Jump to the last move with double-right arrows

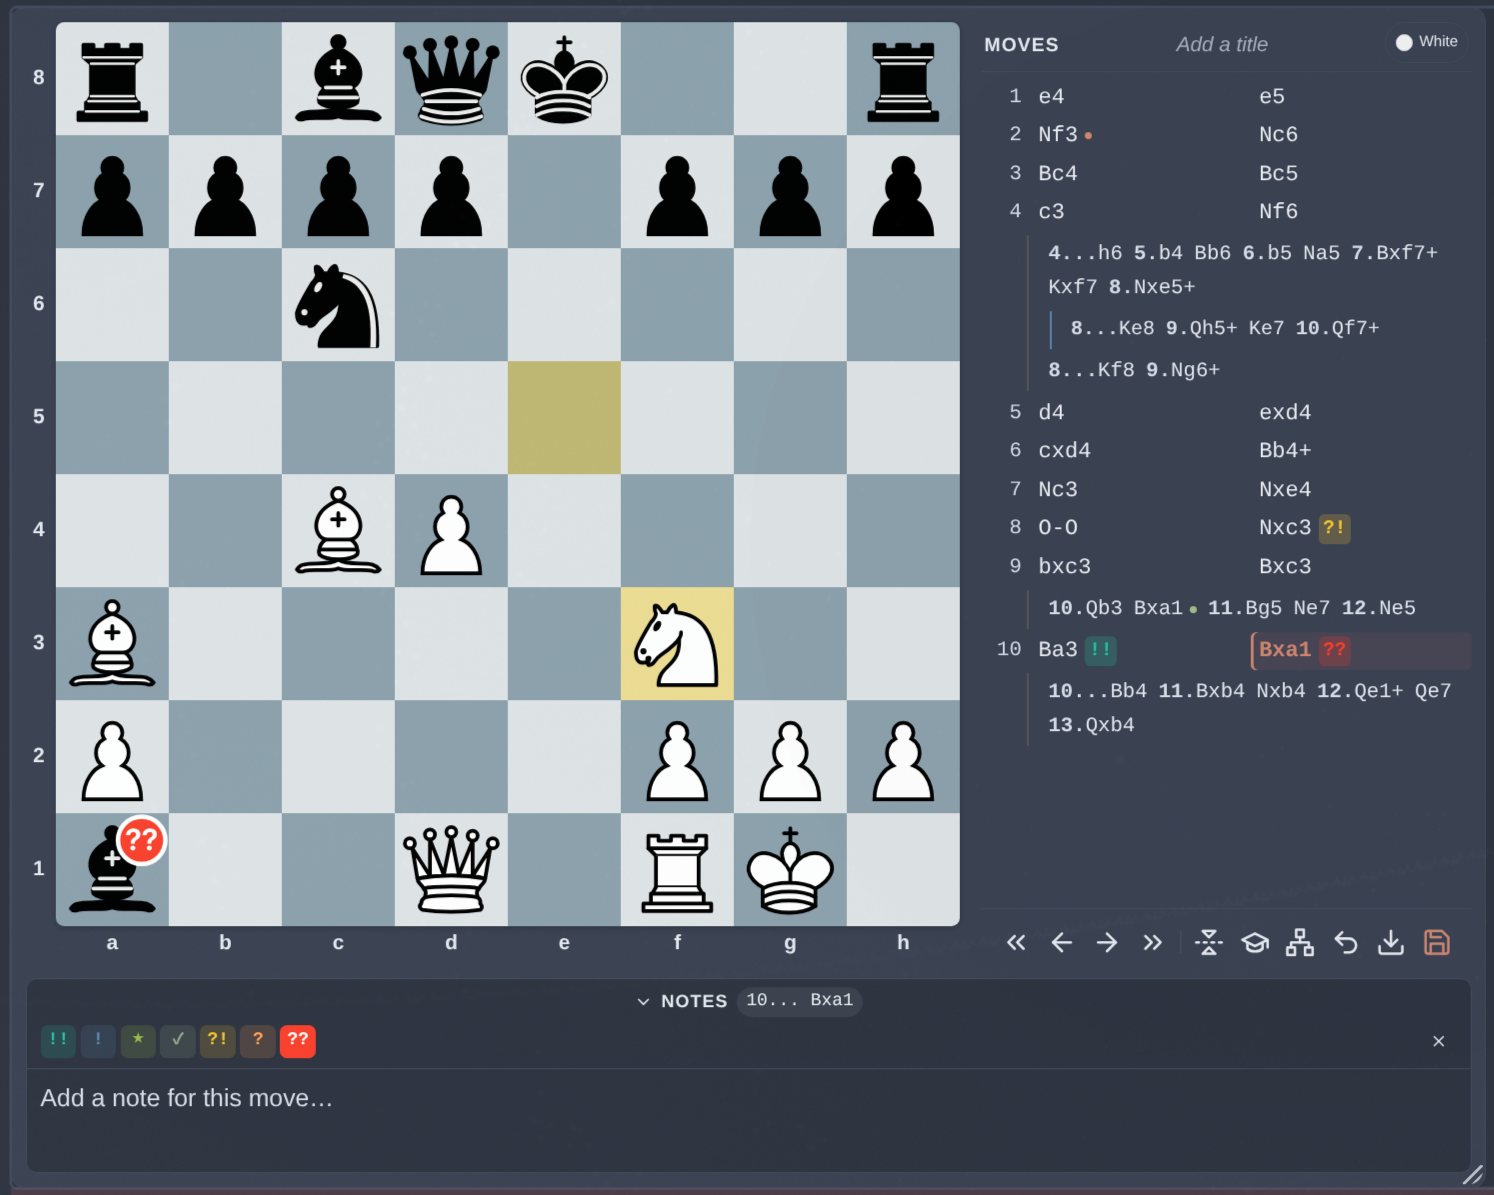coord(1153,943)
